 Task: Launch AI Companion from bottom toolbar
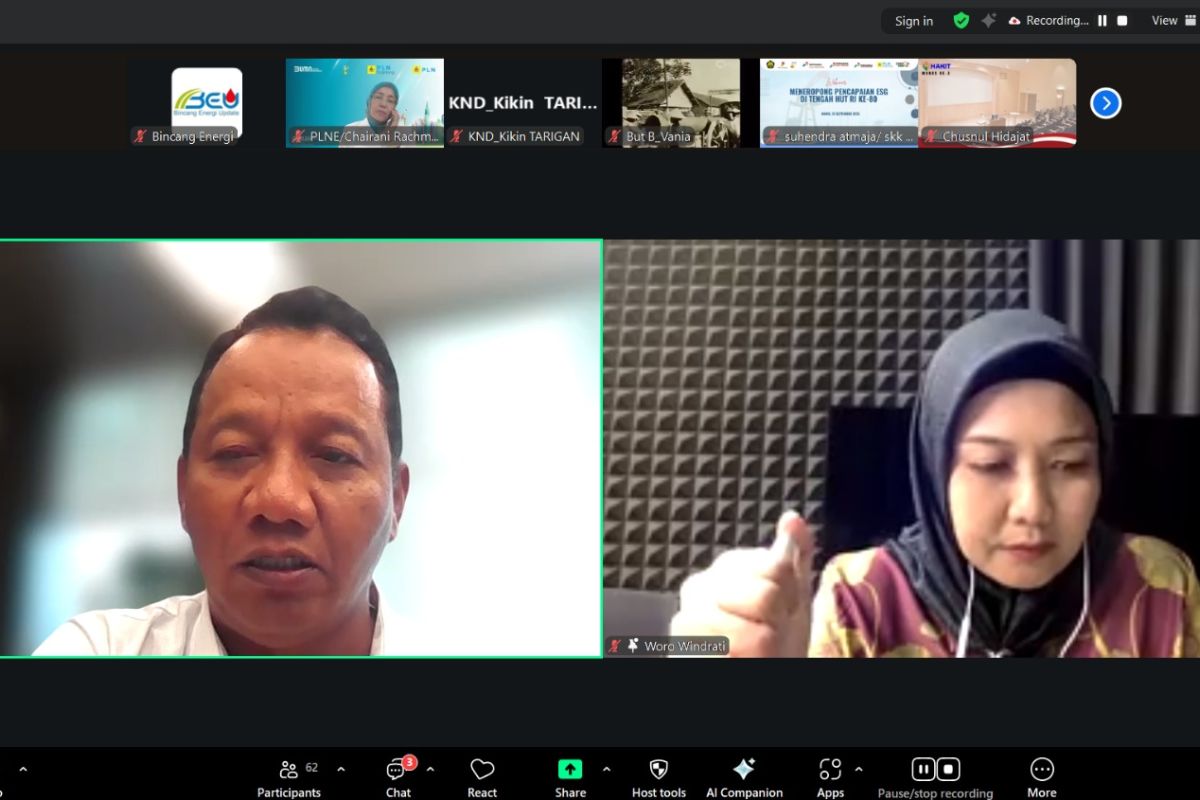[x=744, y=777]
